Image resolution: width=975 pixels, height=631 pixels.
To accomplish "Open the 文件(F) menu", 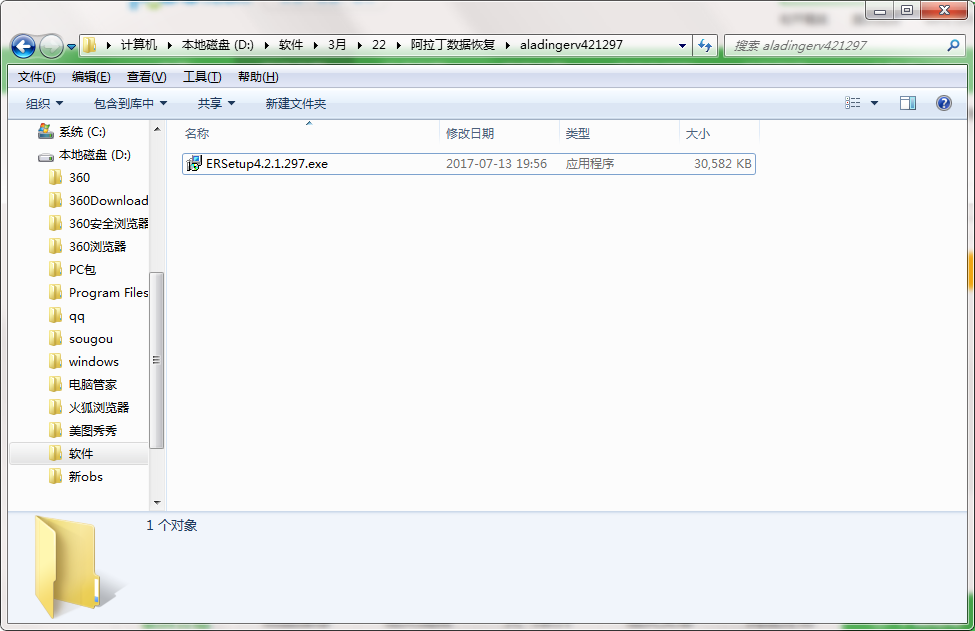I will point(36,76).
